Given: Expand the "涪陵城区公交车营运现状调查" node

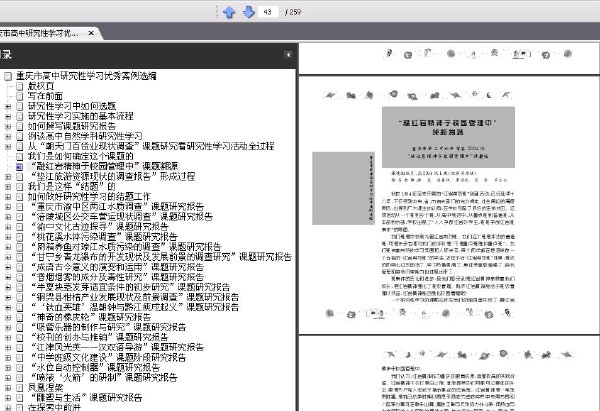Looking at the screenshot, I should [x=8, y=217].
